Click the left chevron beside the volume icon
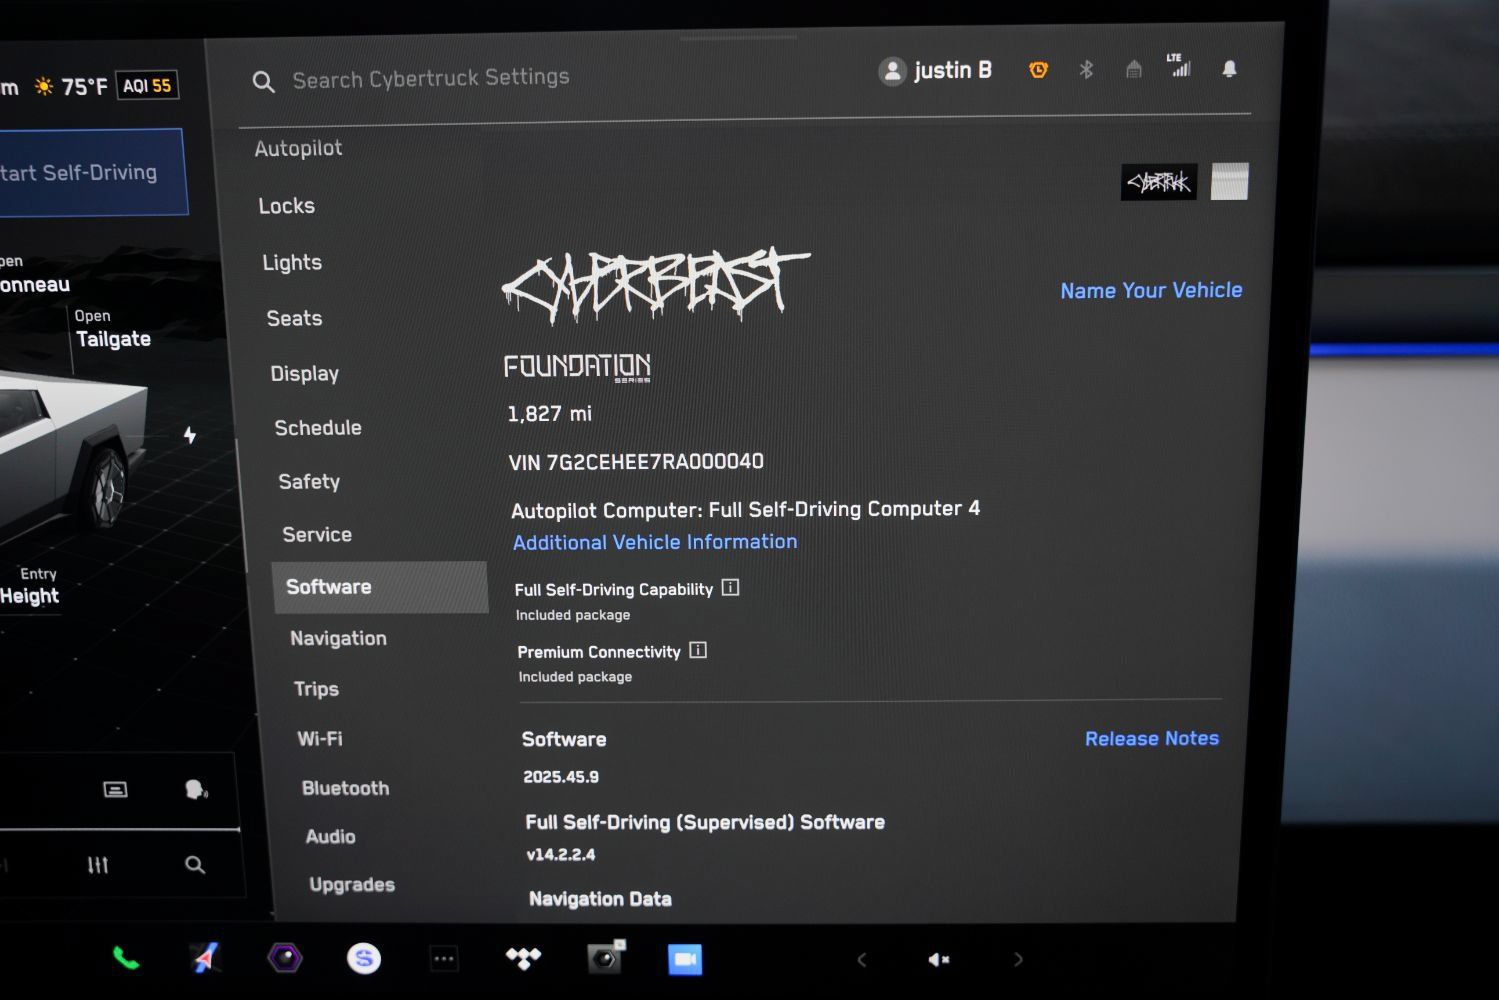 (862, 960)
